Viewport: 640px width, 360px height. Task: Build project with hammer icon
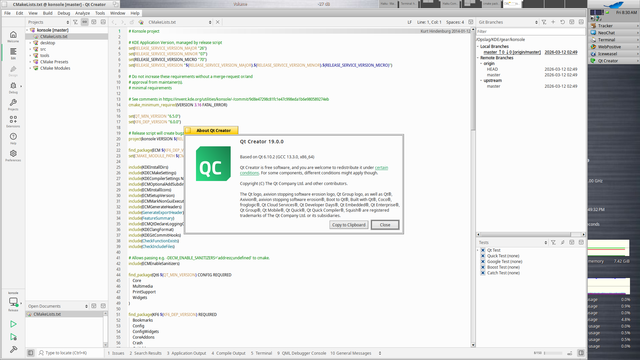[x=13, y=349]
